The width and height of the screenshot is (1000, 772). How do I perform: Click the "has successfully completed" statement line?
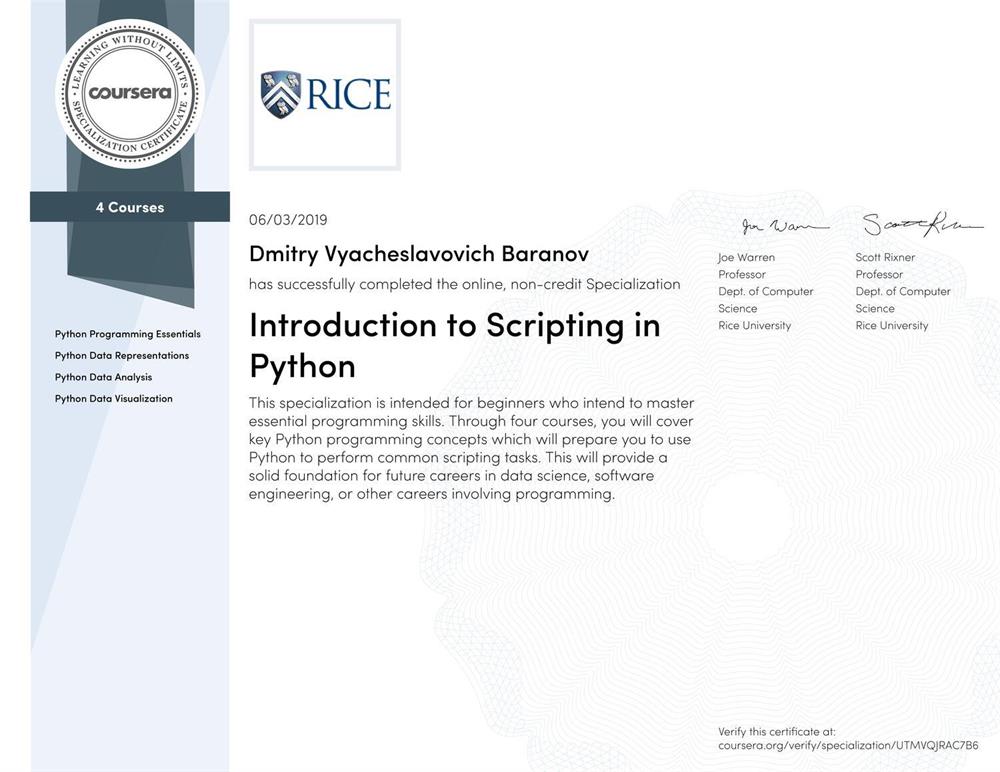pyautogui.click(x=464, y=284)
